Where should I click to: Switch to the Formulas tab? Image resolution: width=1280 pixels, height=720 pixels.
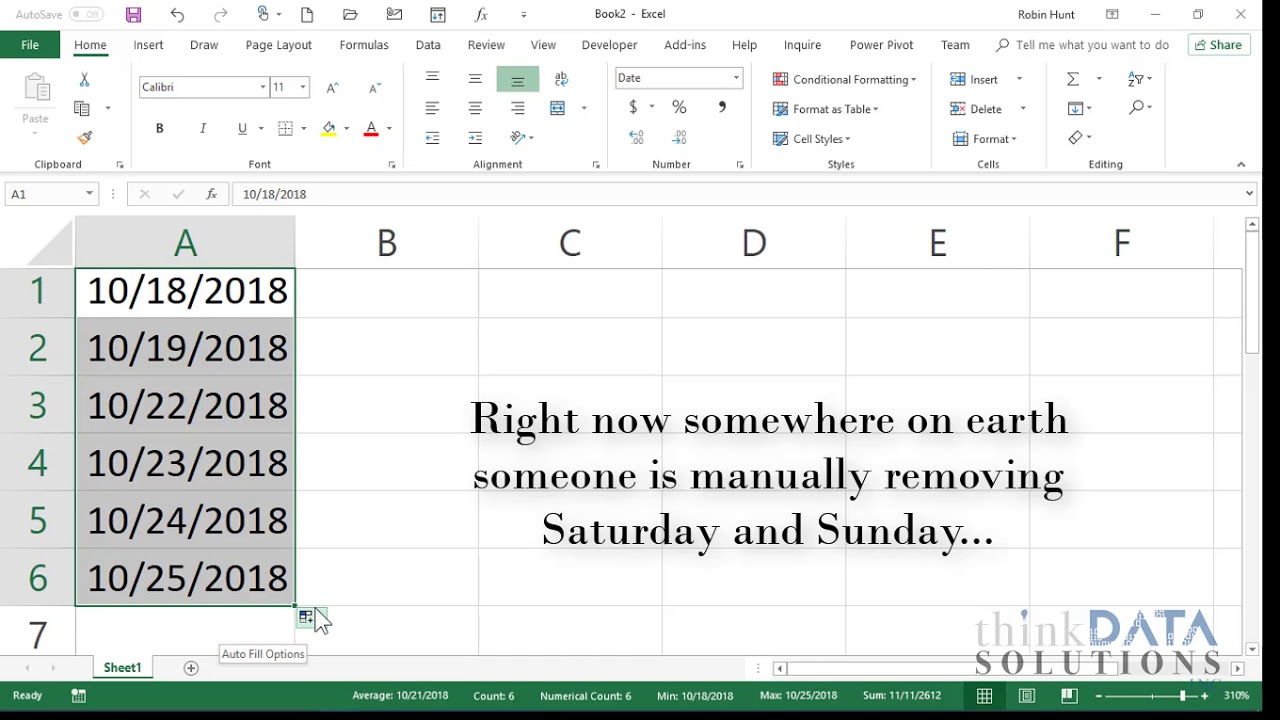(364, 45)
